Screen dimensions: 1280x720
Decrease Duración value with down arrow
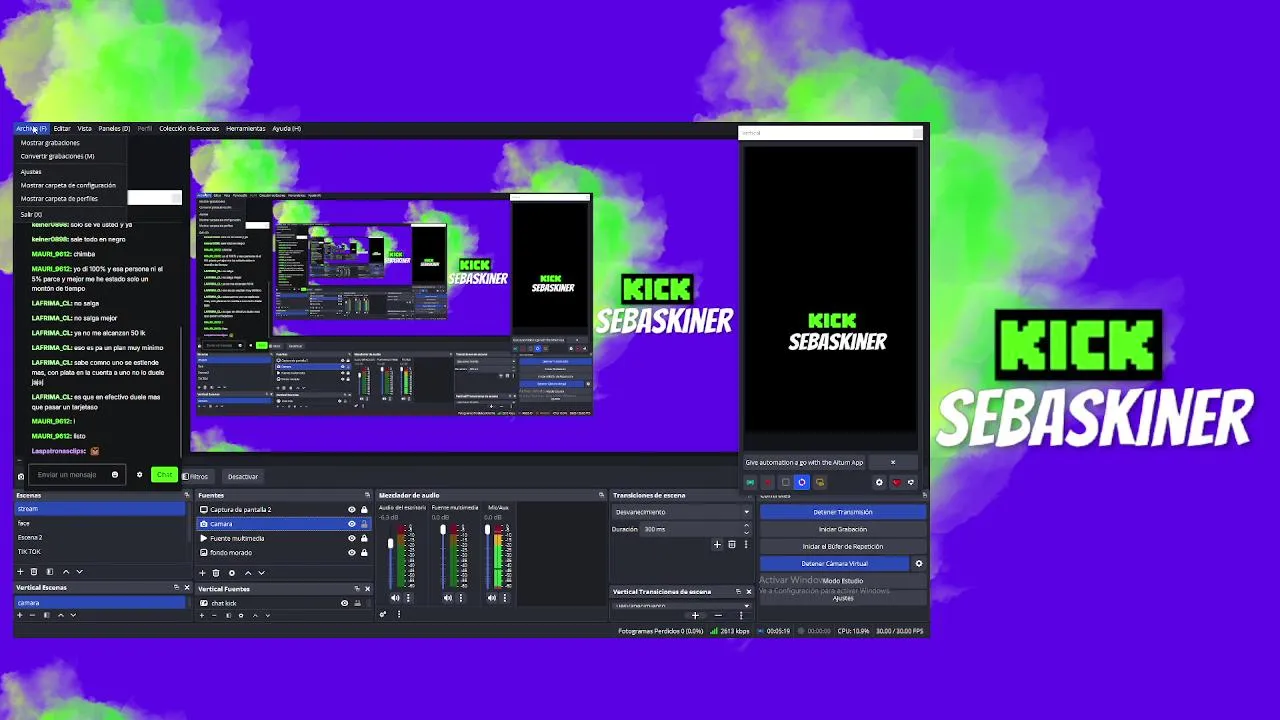point(747,532)
